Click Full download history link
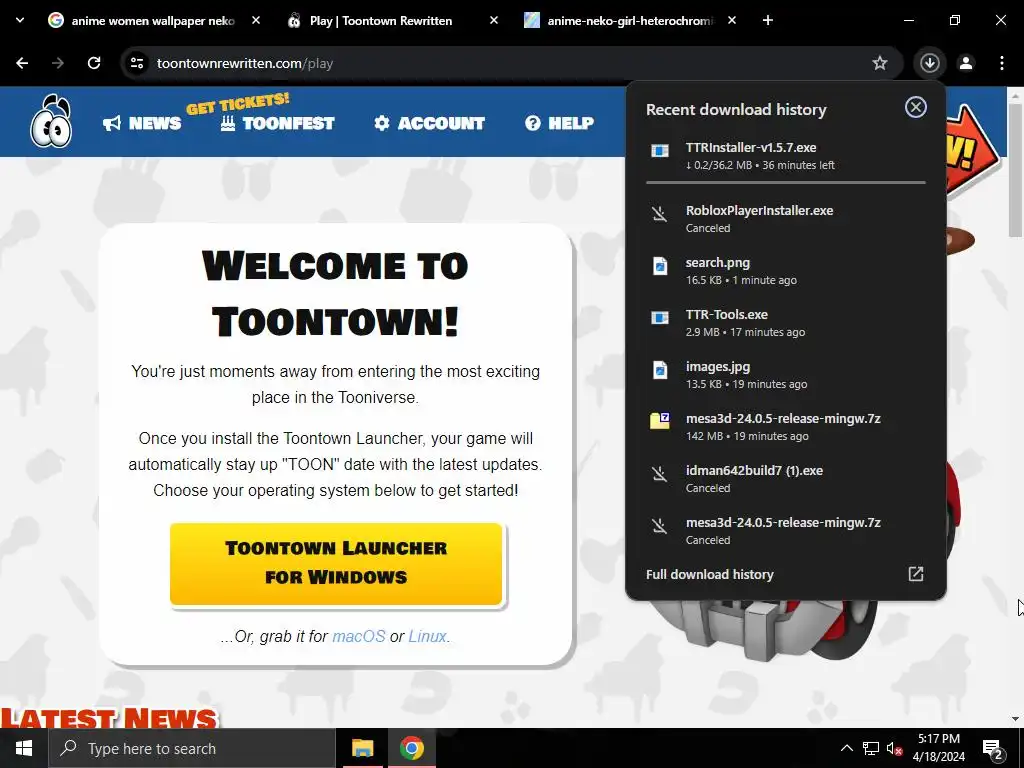This screenshot has width=1024, height=768. pos(710,574)
